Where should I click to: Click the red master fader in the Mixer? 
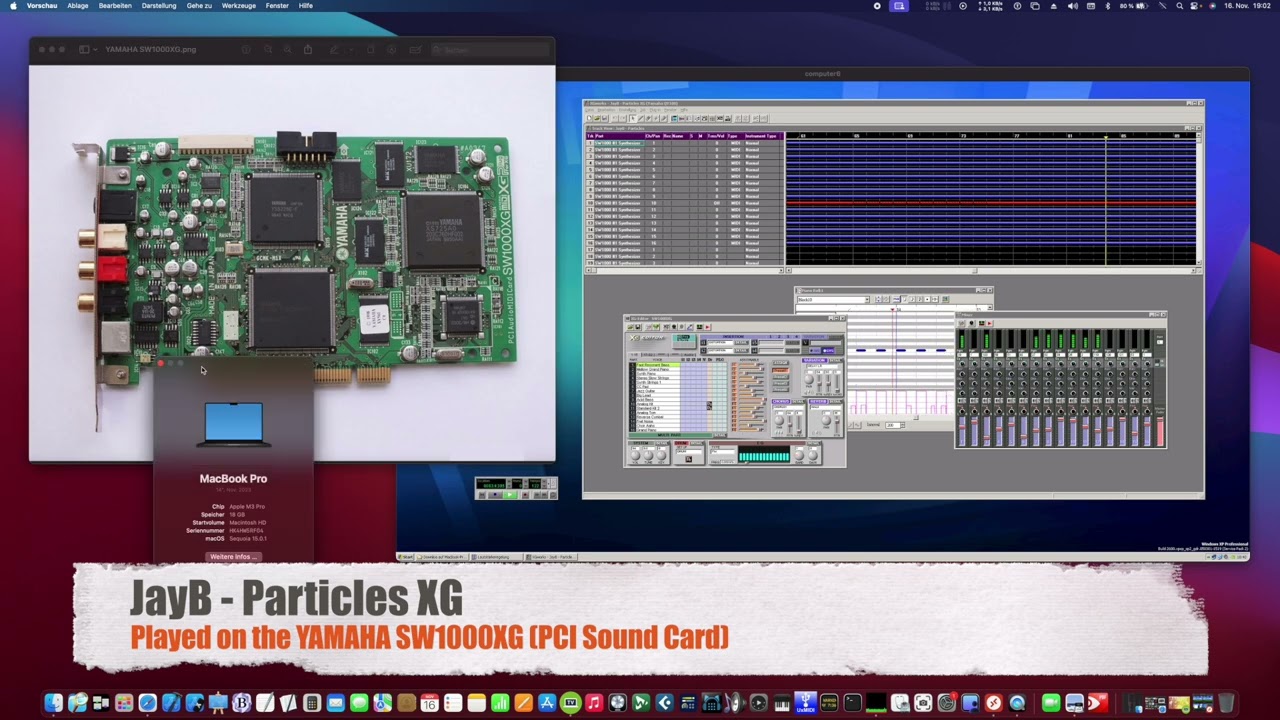1160,430
